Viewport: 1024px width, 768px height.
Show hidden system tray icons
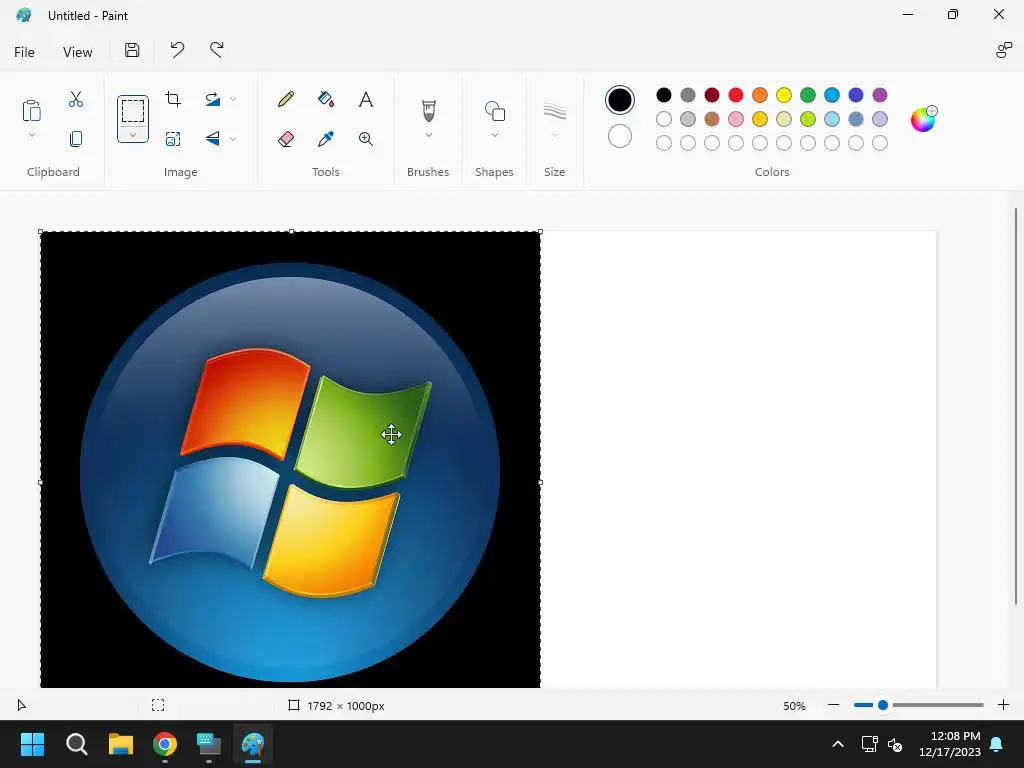[x=838, y=744]
